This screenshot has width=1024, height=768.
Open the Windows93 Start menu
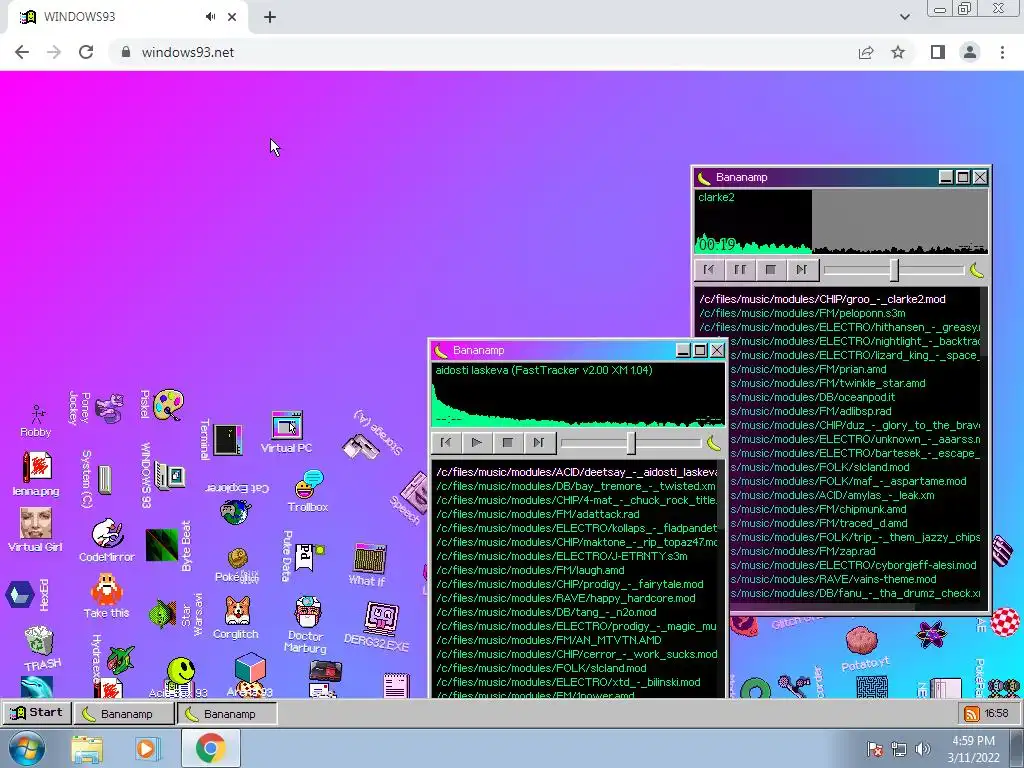37,712
